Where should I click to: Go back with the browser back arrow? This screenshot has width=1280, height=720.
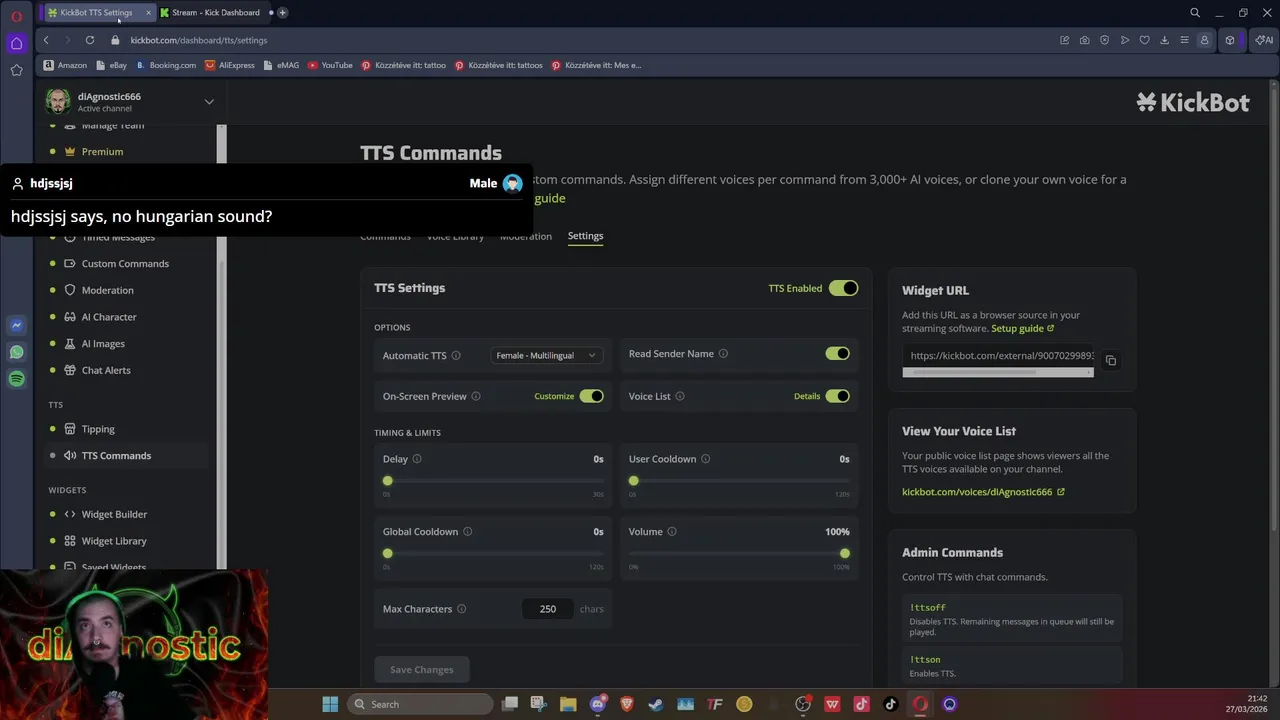click(x=46, y=40)
